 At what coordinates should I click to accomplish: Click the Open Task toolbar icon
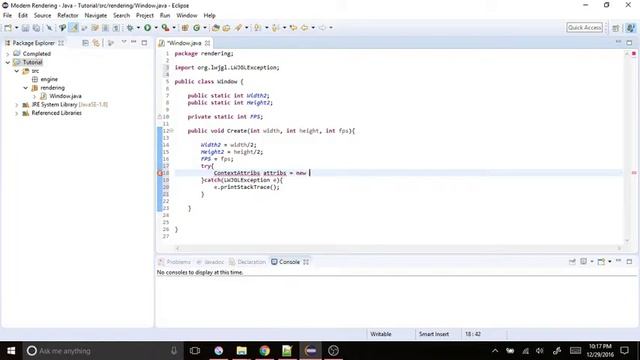point(227,28)
